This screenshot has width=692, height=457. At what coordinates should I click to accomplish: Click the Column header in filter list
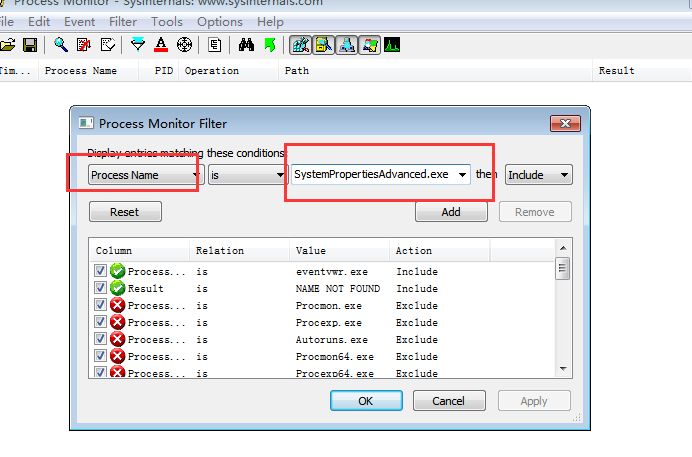point(139,251)
